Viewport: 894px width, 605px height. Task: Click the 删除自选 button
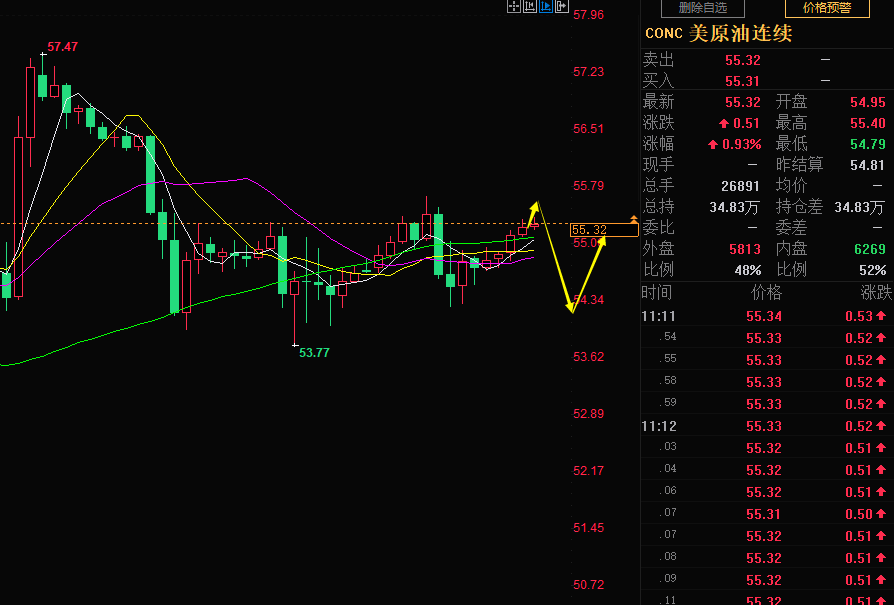(x=702, y=8)
